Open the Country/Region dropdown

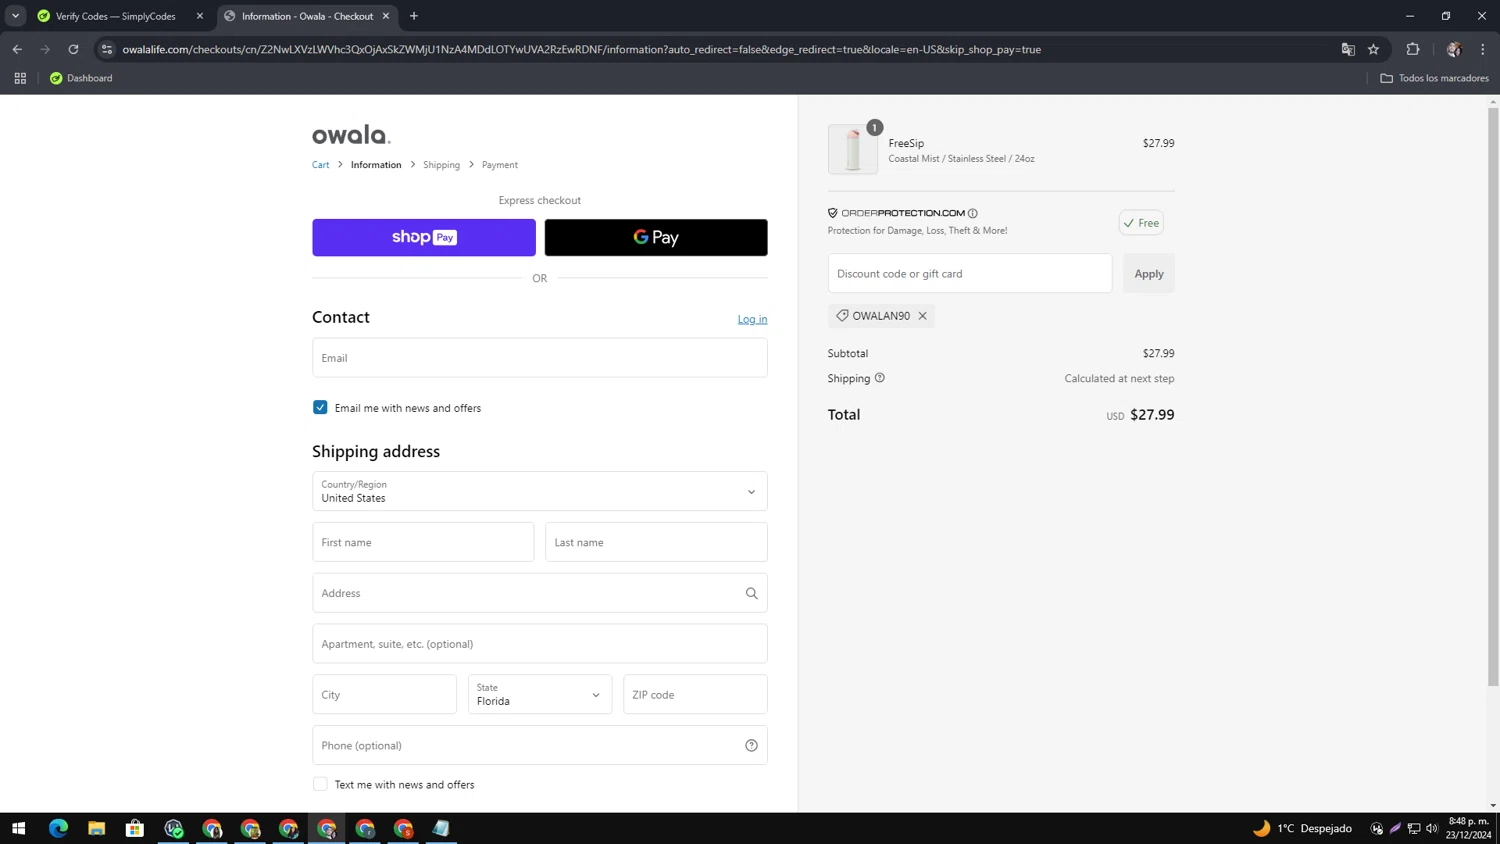(539, 491)
